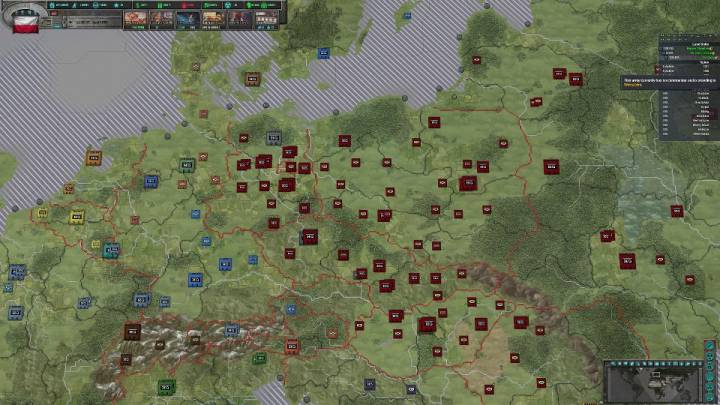
Task: Select small red counter on Baltic coast, Latvia
Action: click(477, 60)
